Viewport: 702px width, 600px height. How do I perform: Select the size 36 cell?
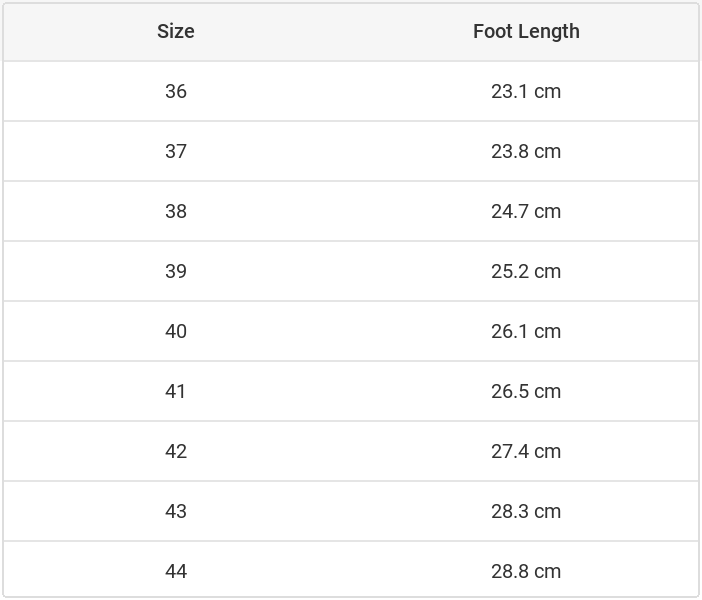click(x=176, y=91)
